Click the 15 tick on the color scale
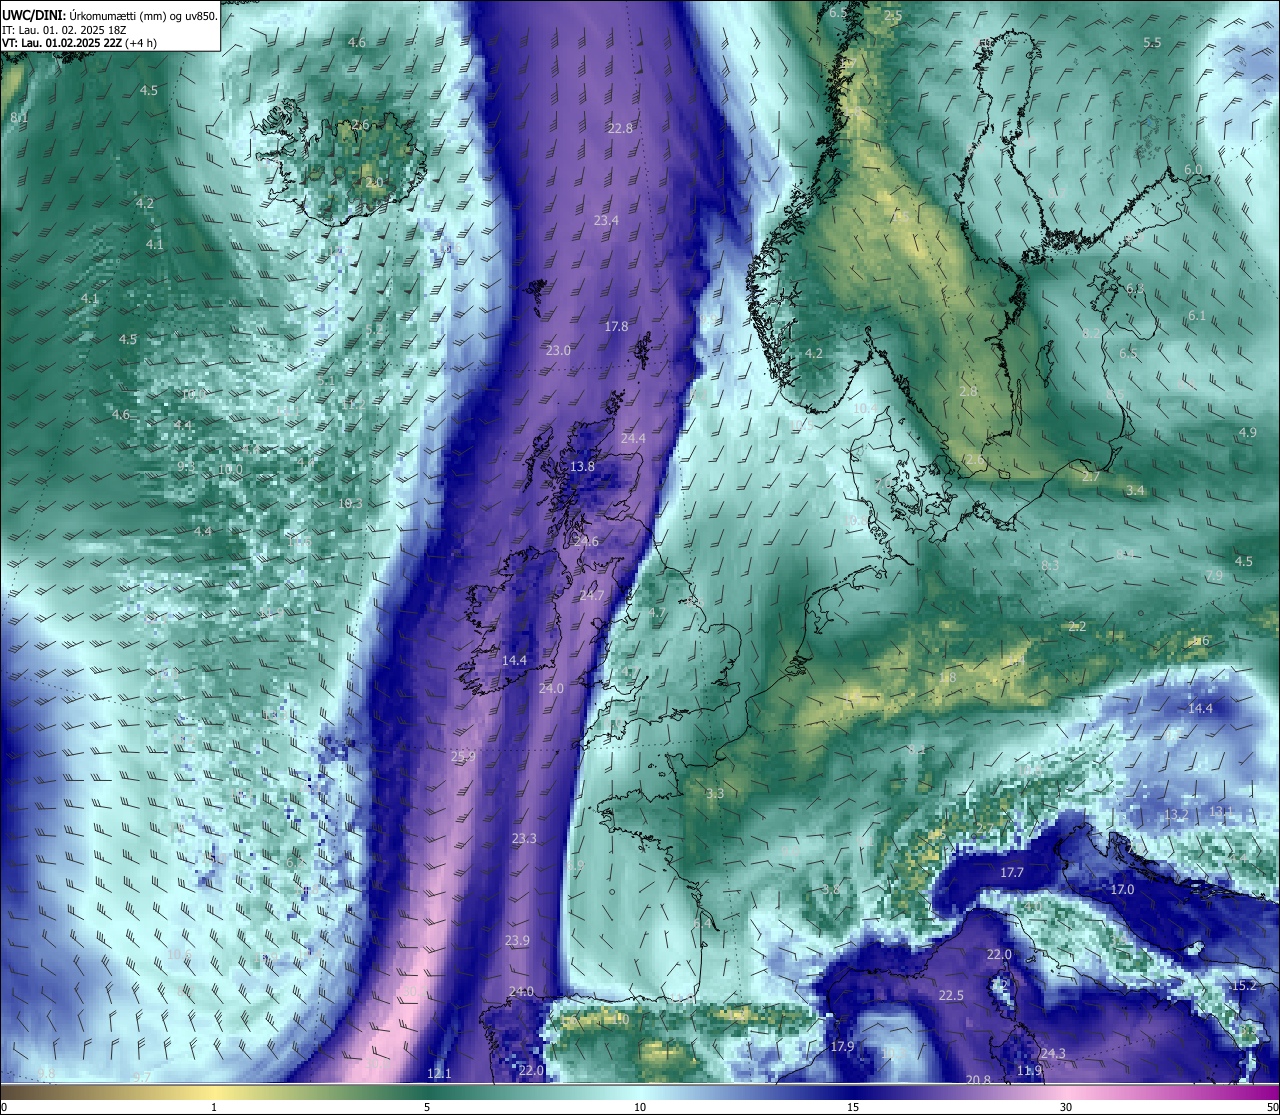1280x1115 pixels. click(x=853, y=1106)
